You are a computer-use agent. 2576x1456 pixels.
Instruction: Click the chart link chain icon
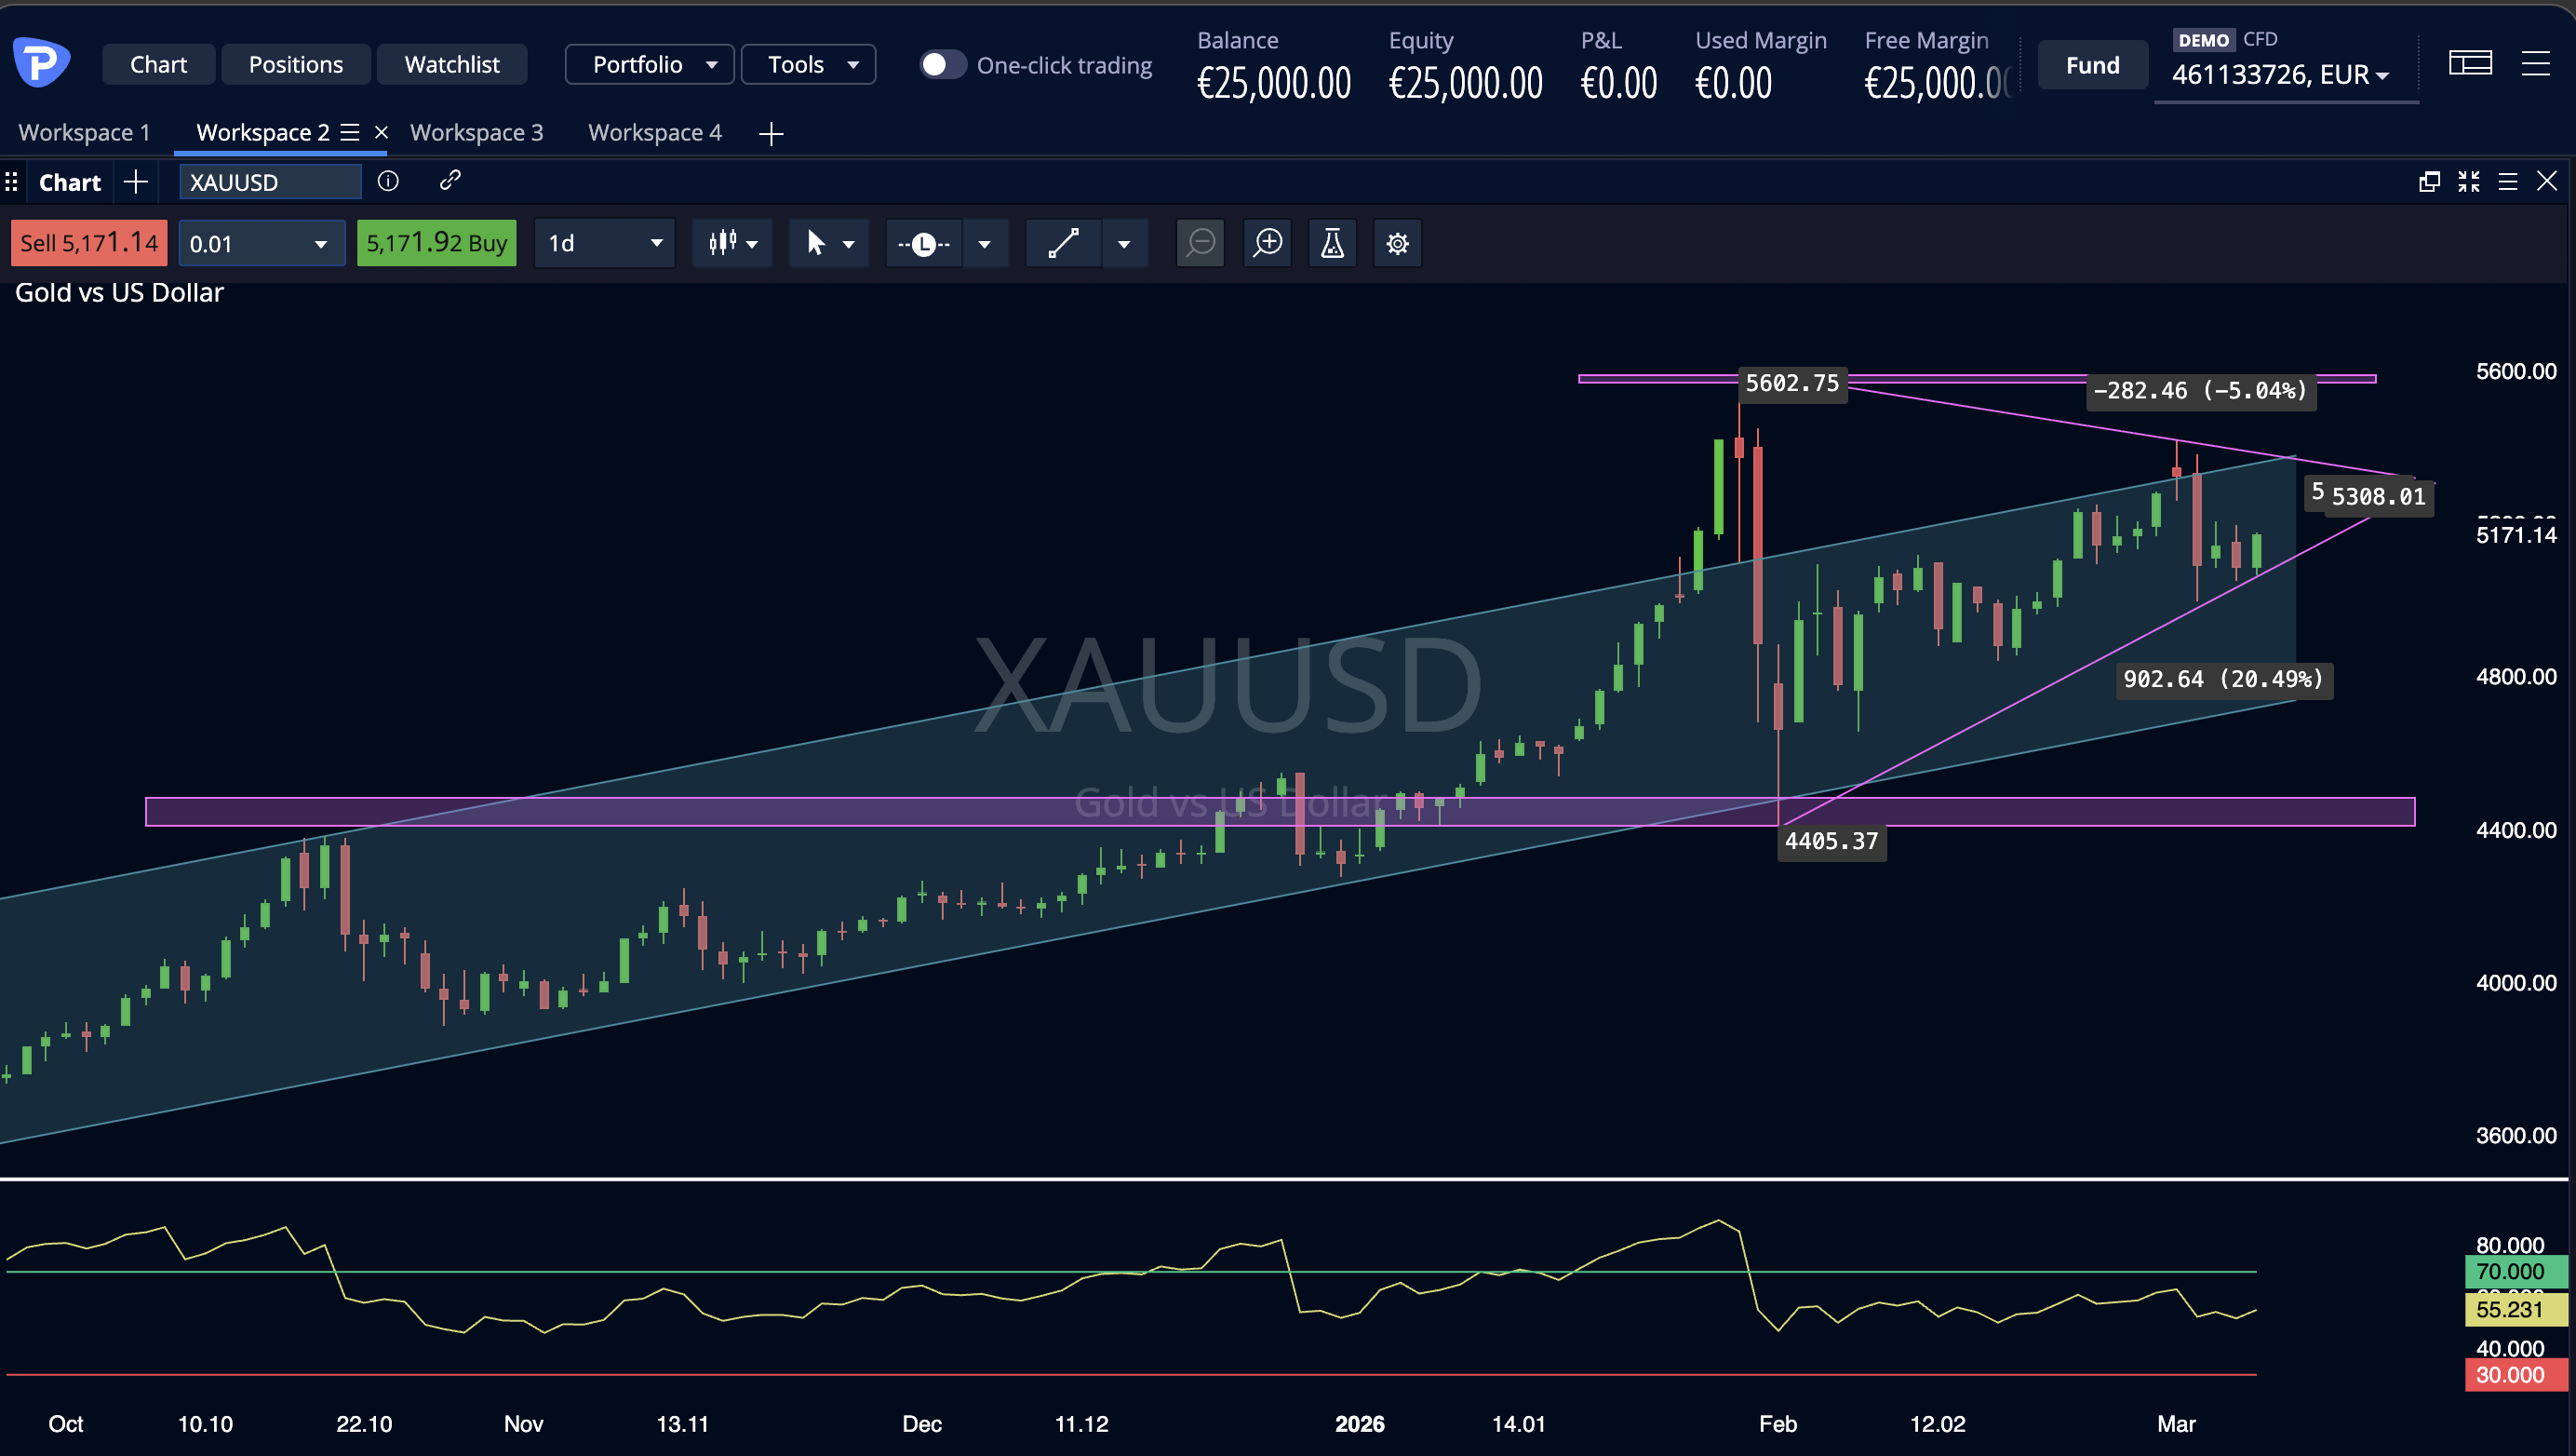pos(450,180)
